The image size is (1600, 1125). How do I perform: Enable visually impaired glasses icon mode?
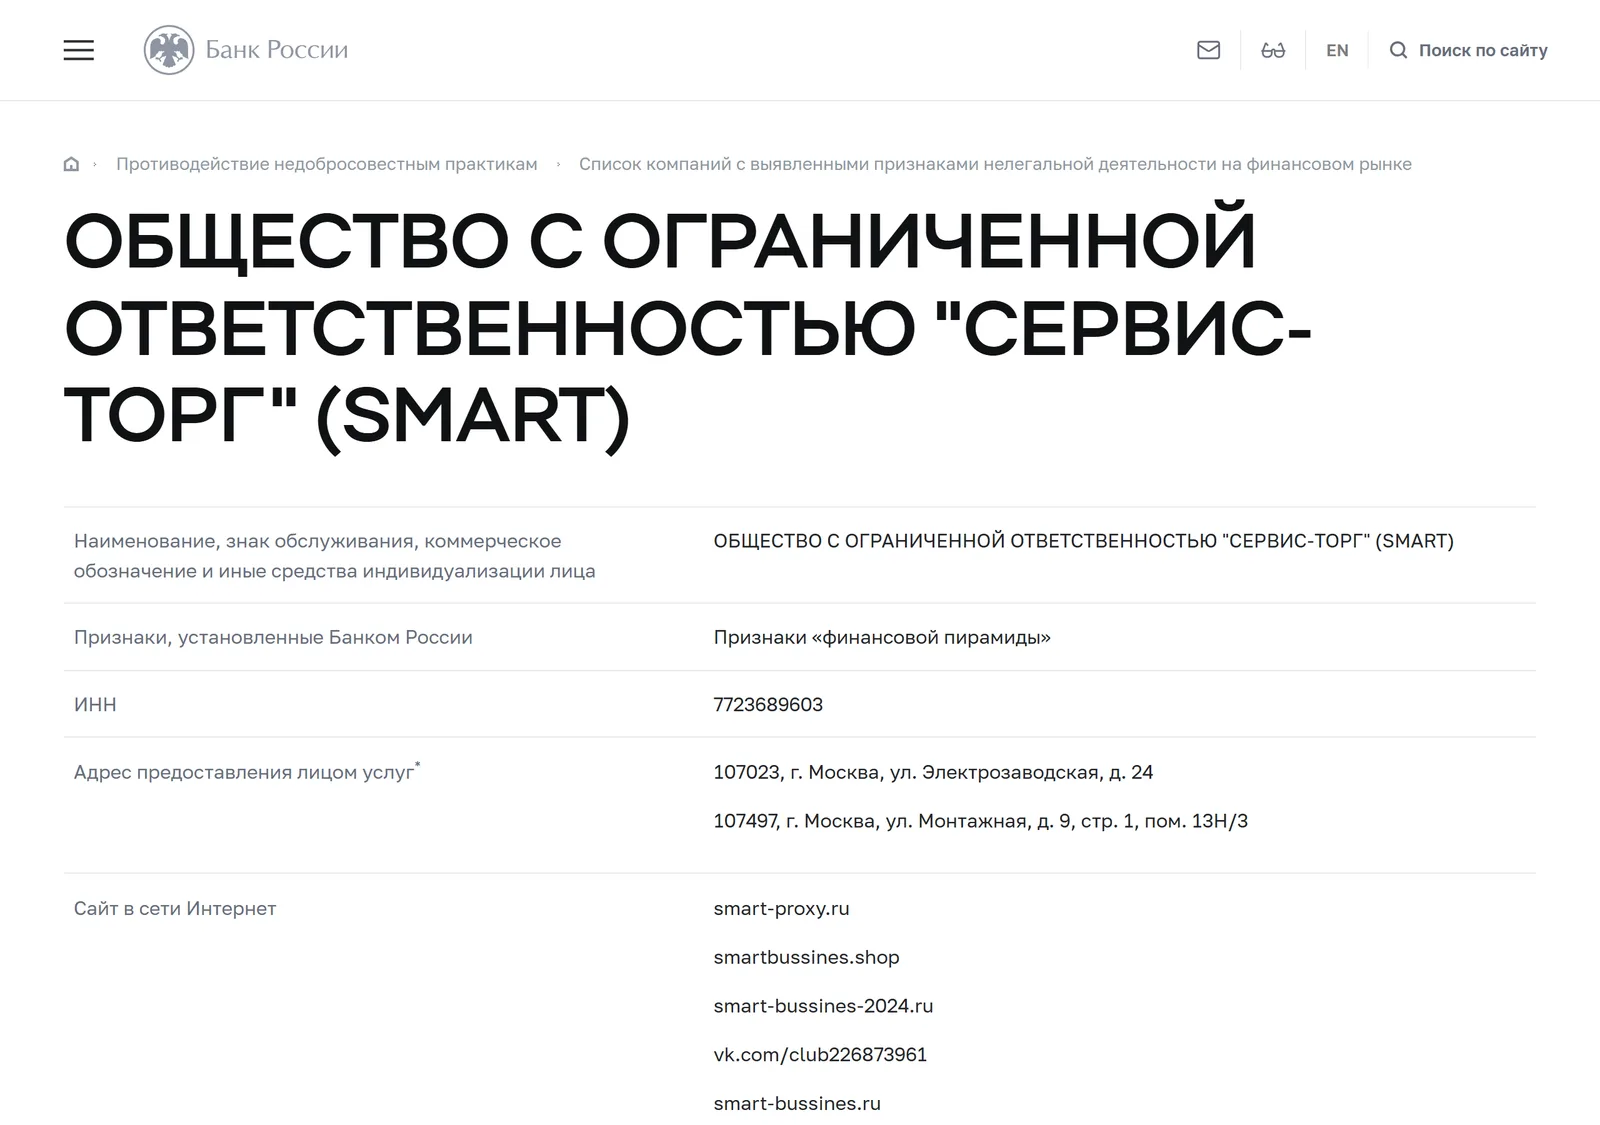click(1273, 50)
